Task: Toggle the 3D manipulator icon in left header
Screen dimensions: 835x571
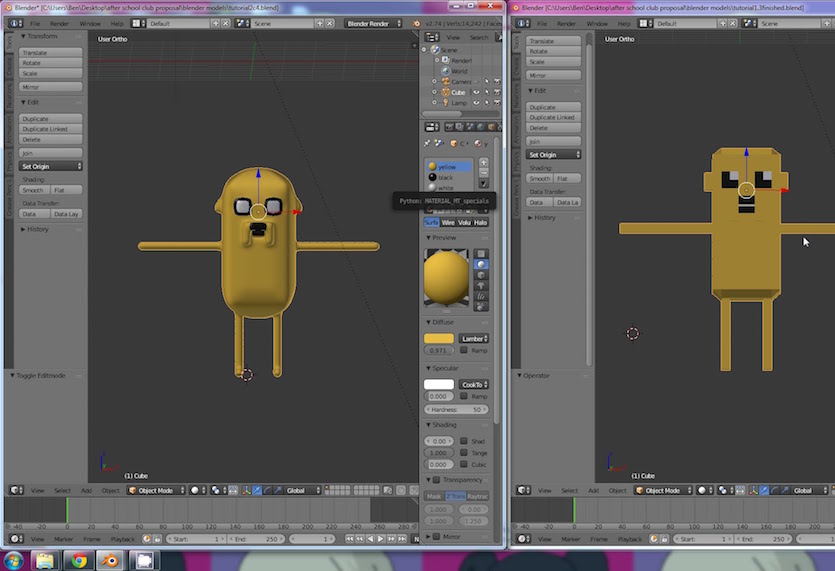Action: (x=247, y=490)
